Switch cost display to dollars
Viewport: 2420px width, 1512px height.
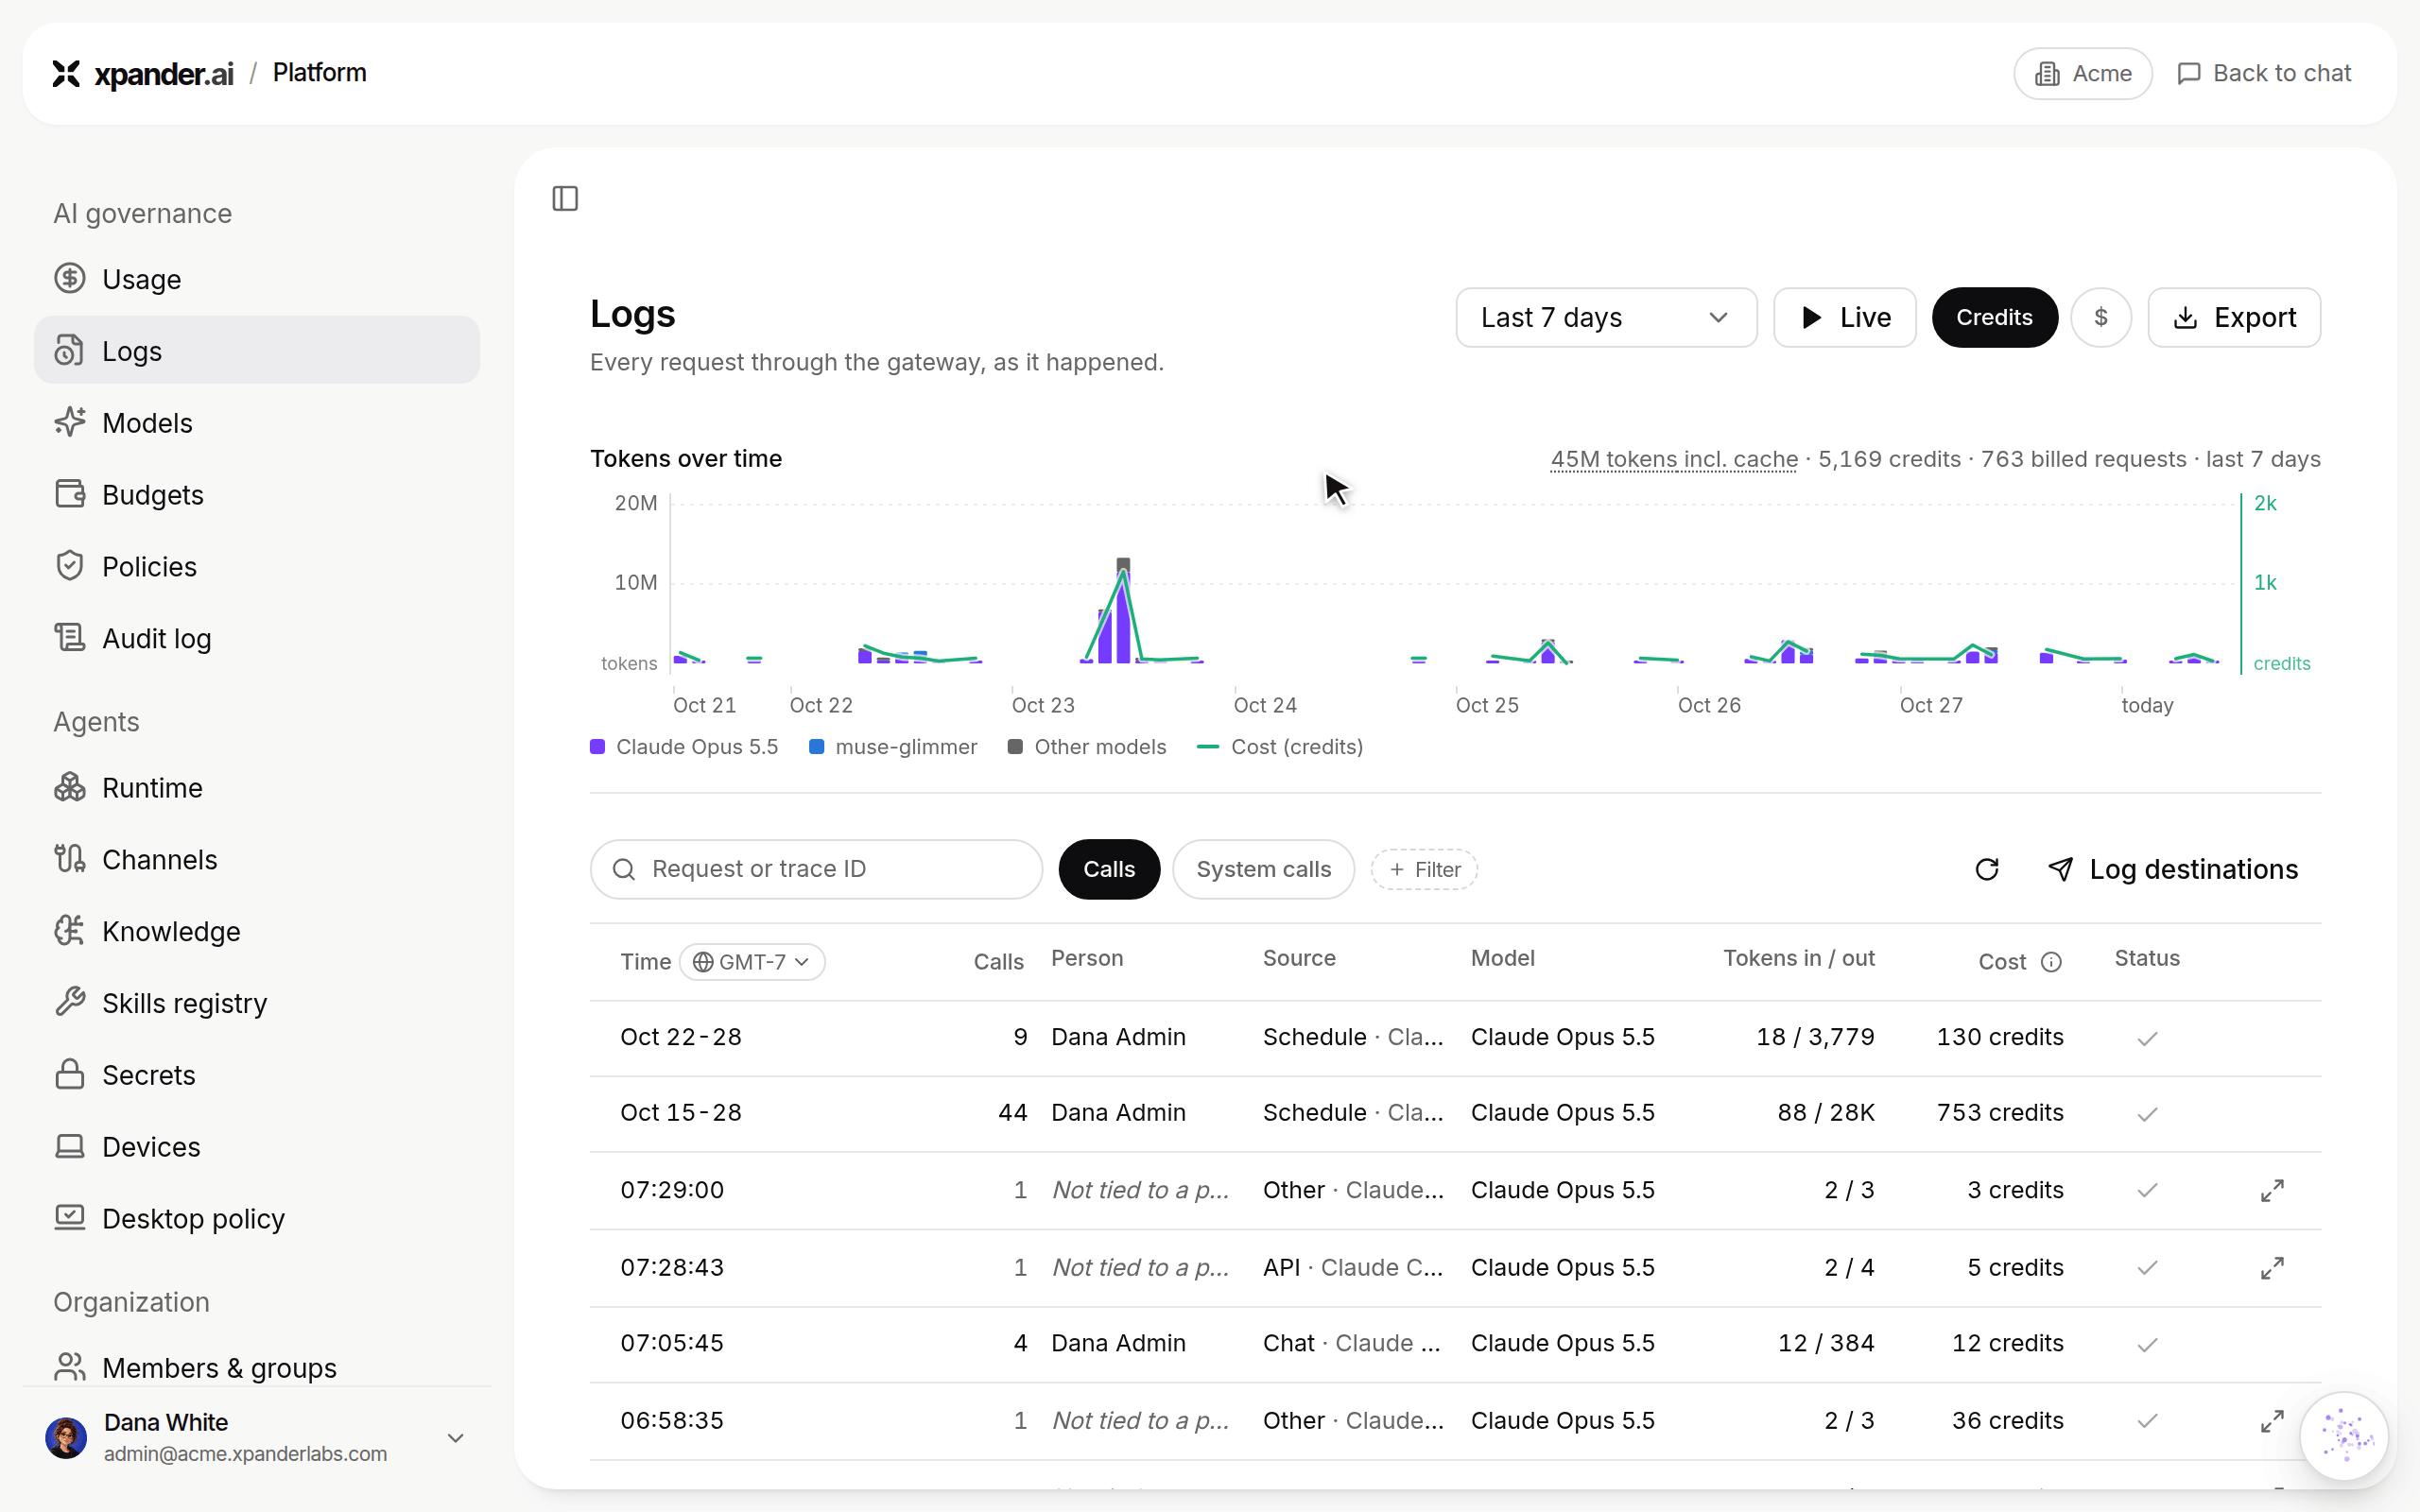tap(2101, 317)
